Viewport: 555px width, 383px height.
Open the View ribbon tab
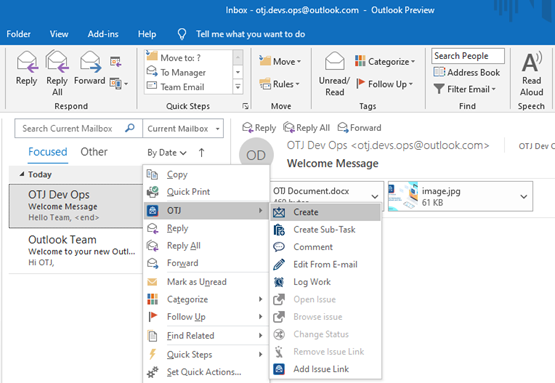click(x=59, y=34)
